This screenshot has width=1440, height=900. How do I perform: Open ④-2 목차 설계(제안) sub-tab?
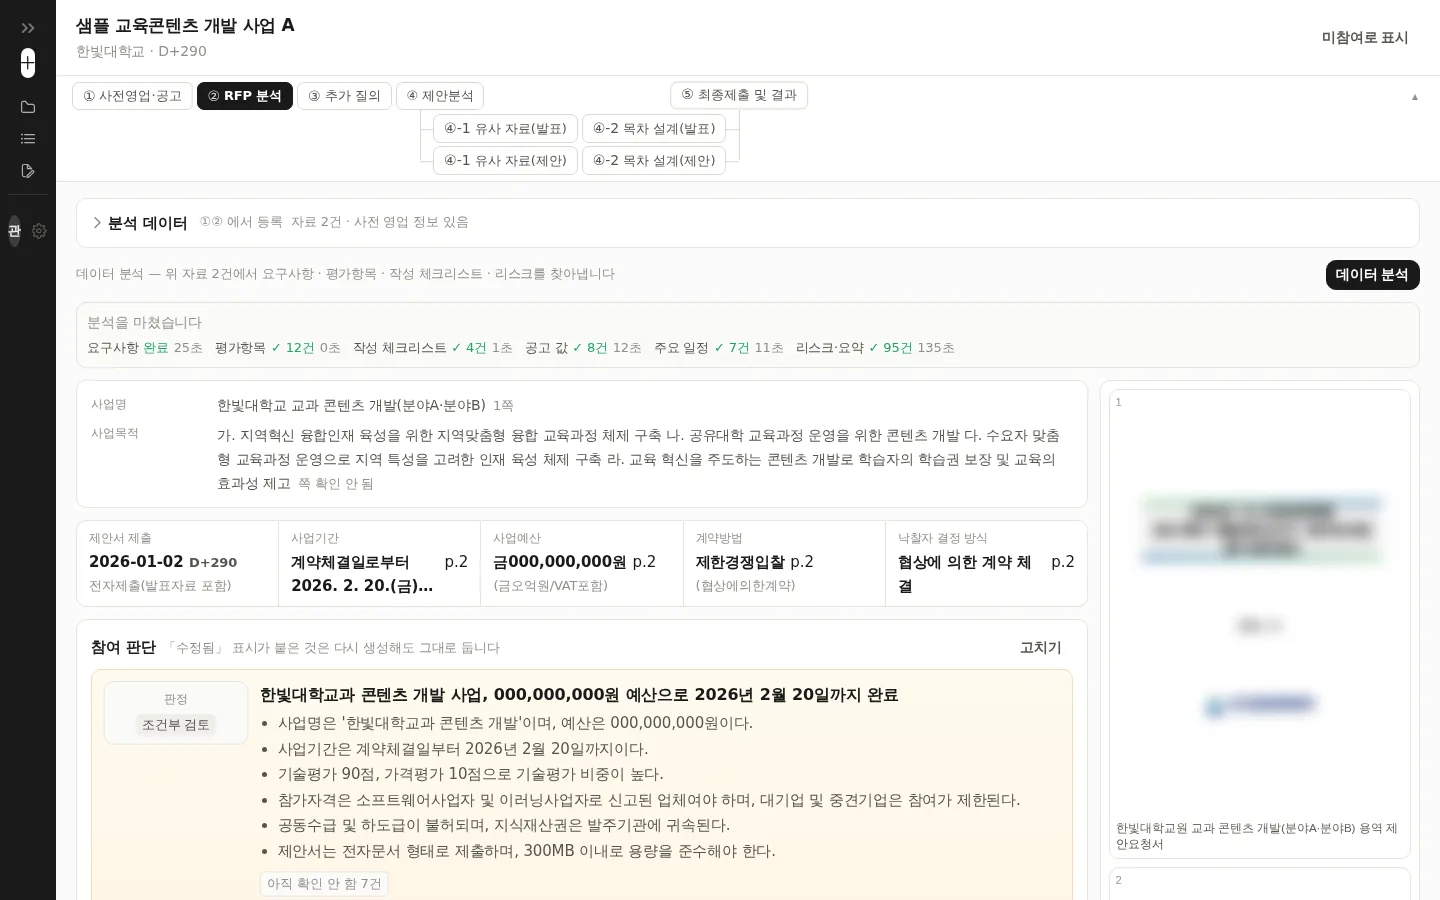click(x=654, y=160)
